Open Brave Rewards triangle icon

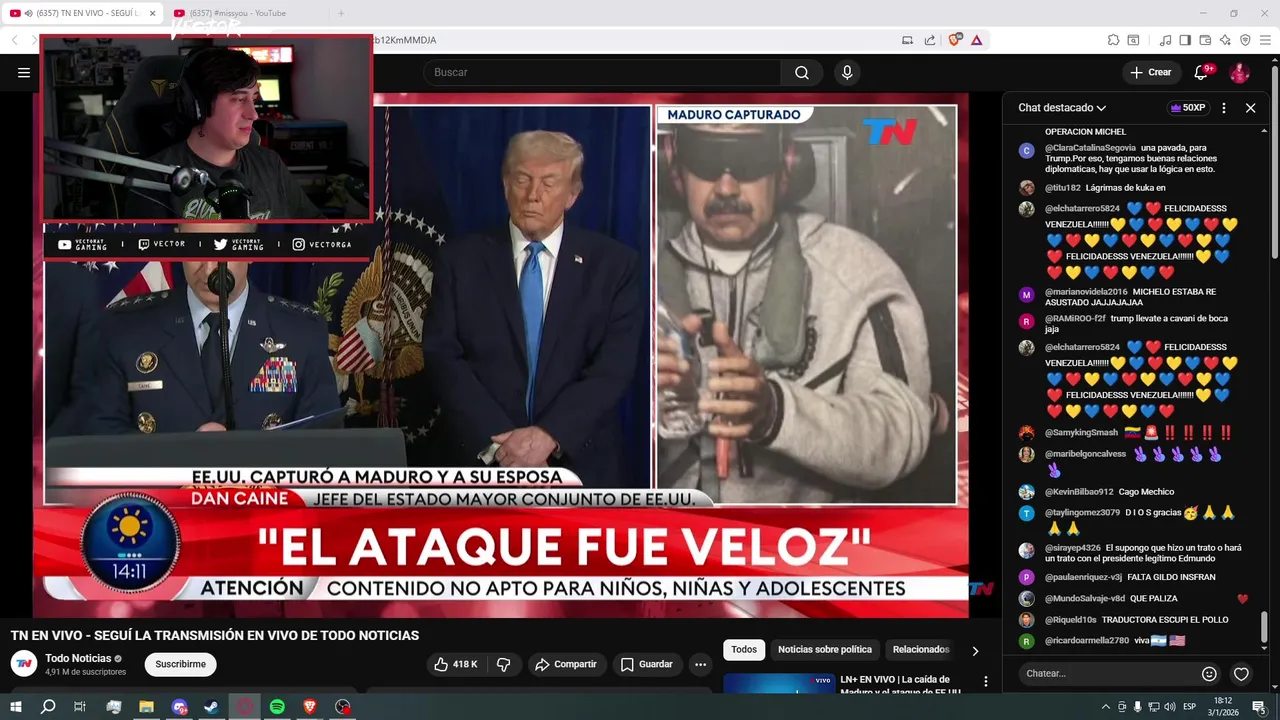tap(976, 40)
